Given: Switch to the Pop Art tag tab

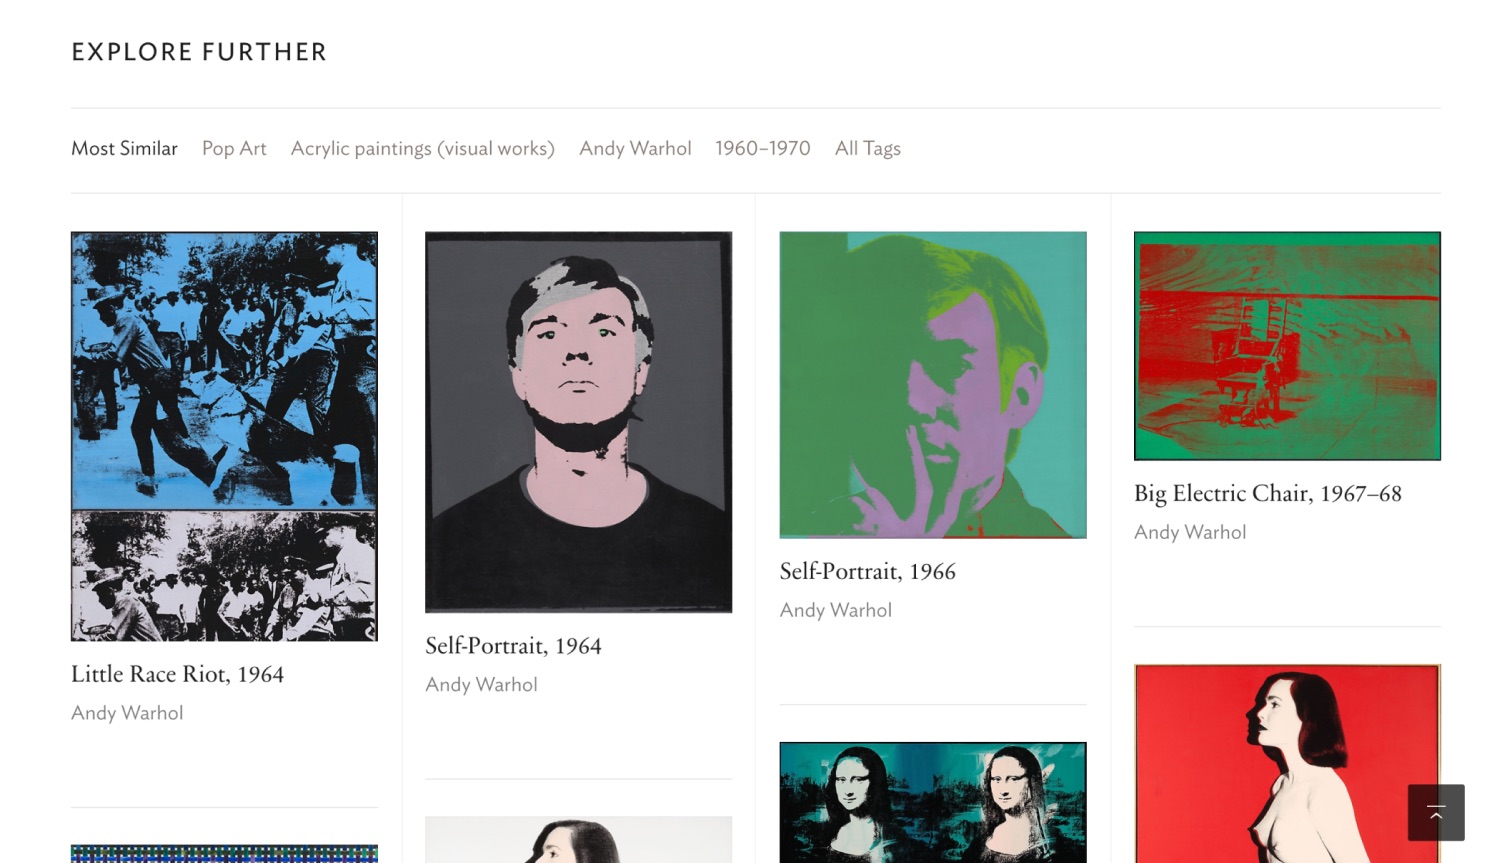Looking at the screenshot, I should tap(234, 148).
